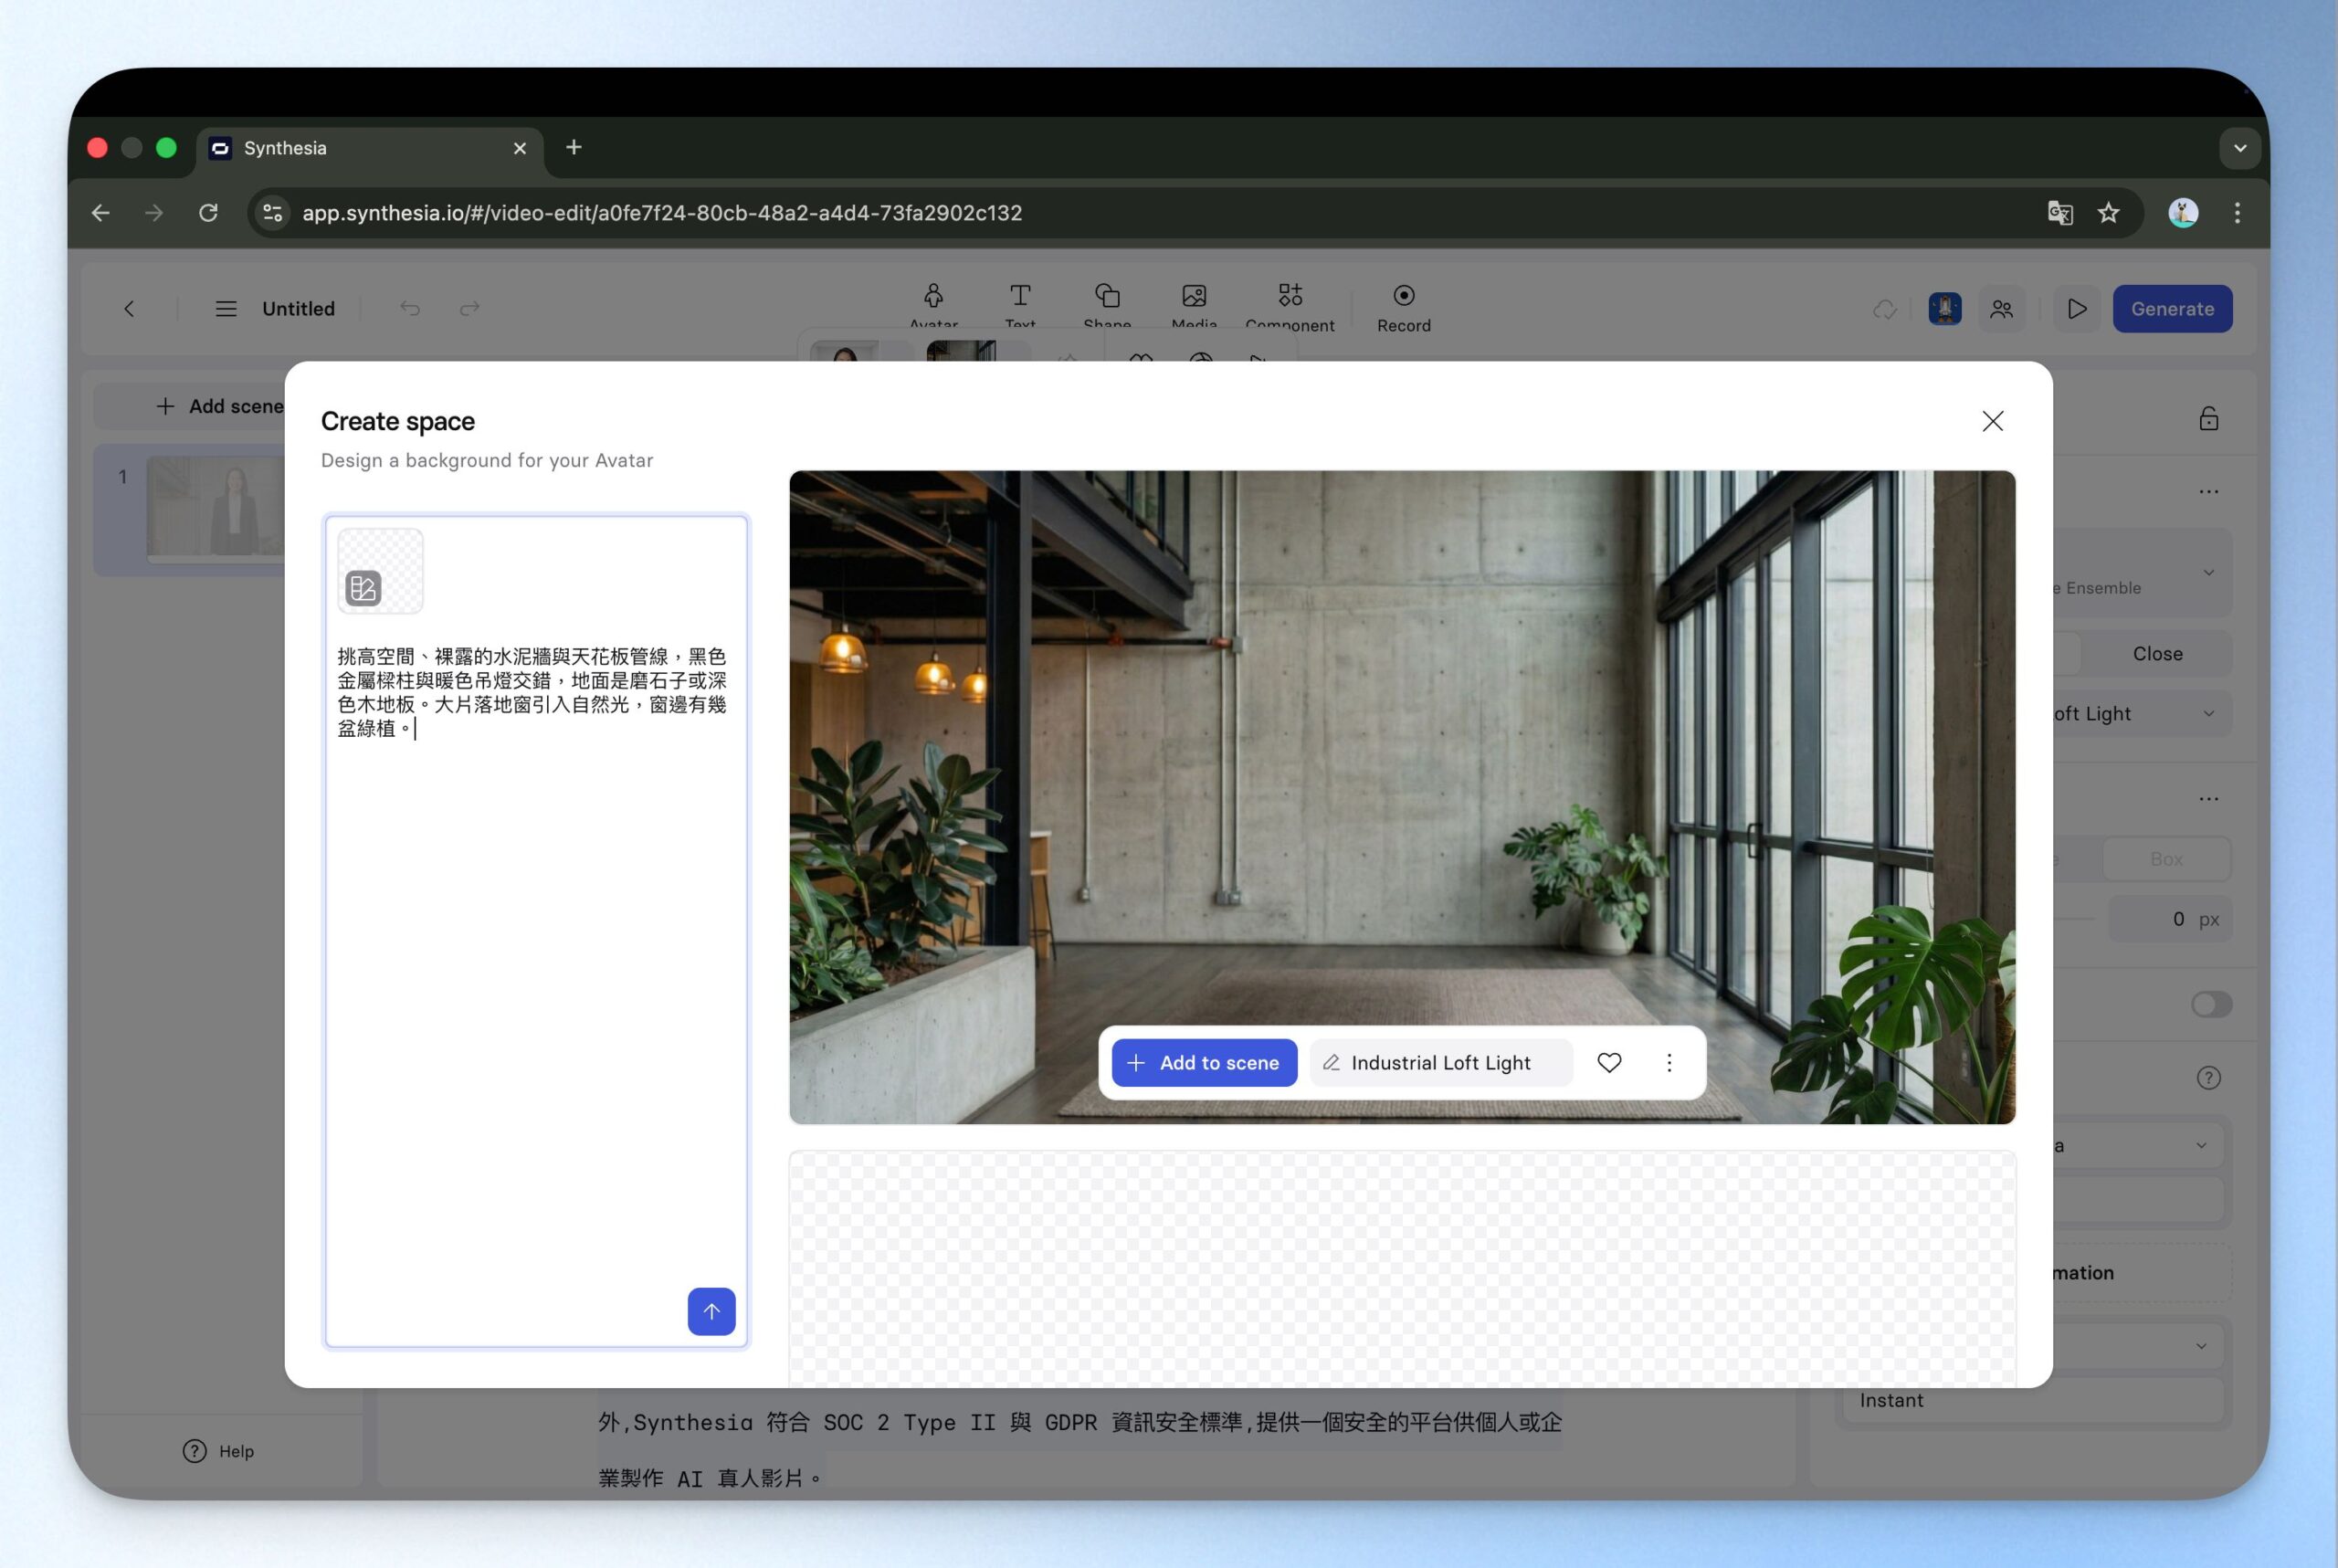This screenshot has height=1568, width=2338.
Task: Open more options for generated space
Action: 1668,1063
